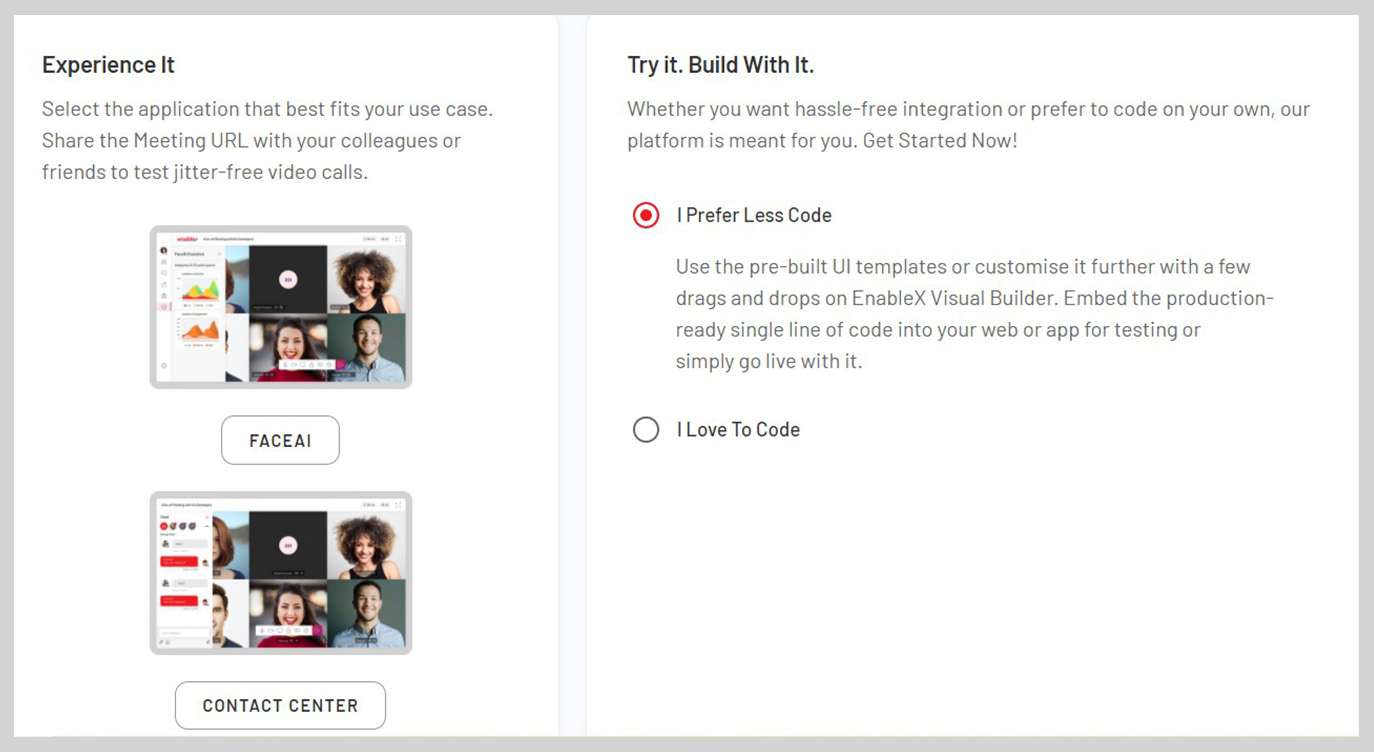The height and width of the screenshot is (752, 1374).
Task: End the call using the red hang-up button
Action: 340,364
